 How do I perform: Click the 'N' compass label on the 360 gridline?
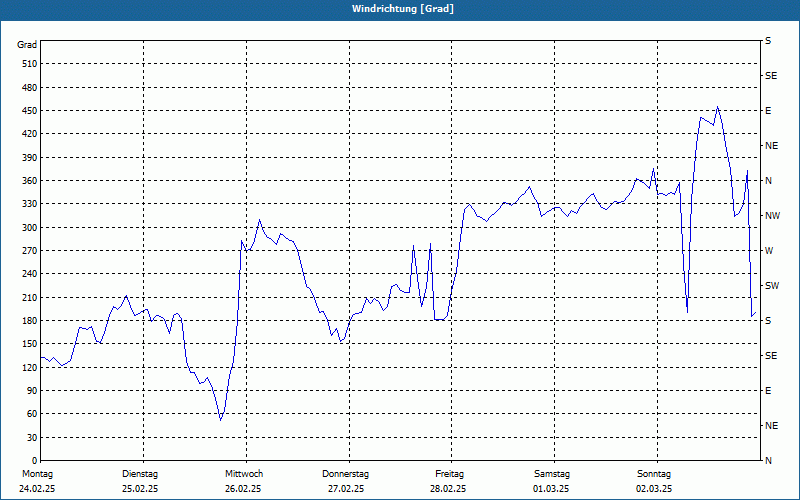[768, 181]
